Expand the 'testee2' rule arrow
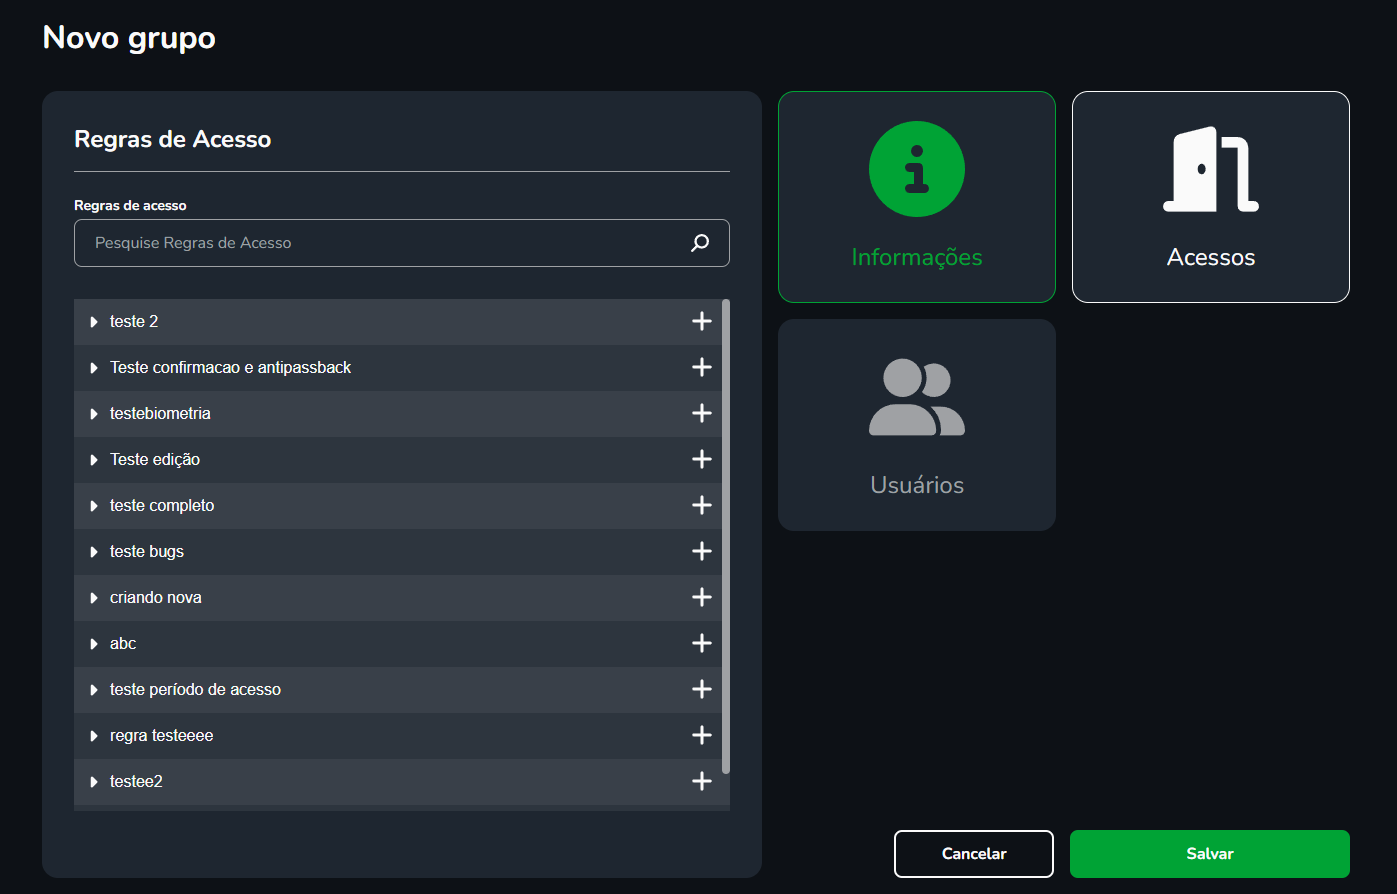The width and height of the screenshot is (1397, 894). 94,782
